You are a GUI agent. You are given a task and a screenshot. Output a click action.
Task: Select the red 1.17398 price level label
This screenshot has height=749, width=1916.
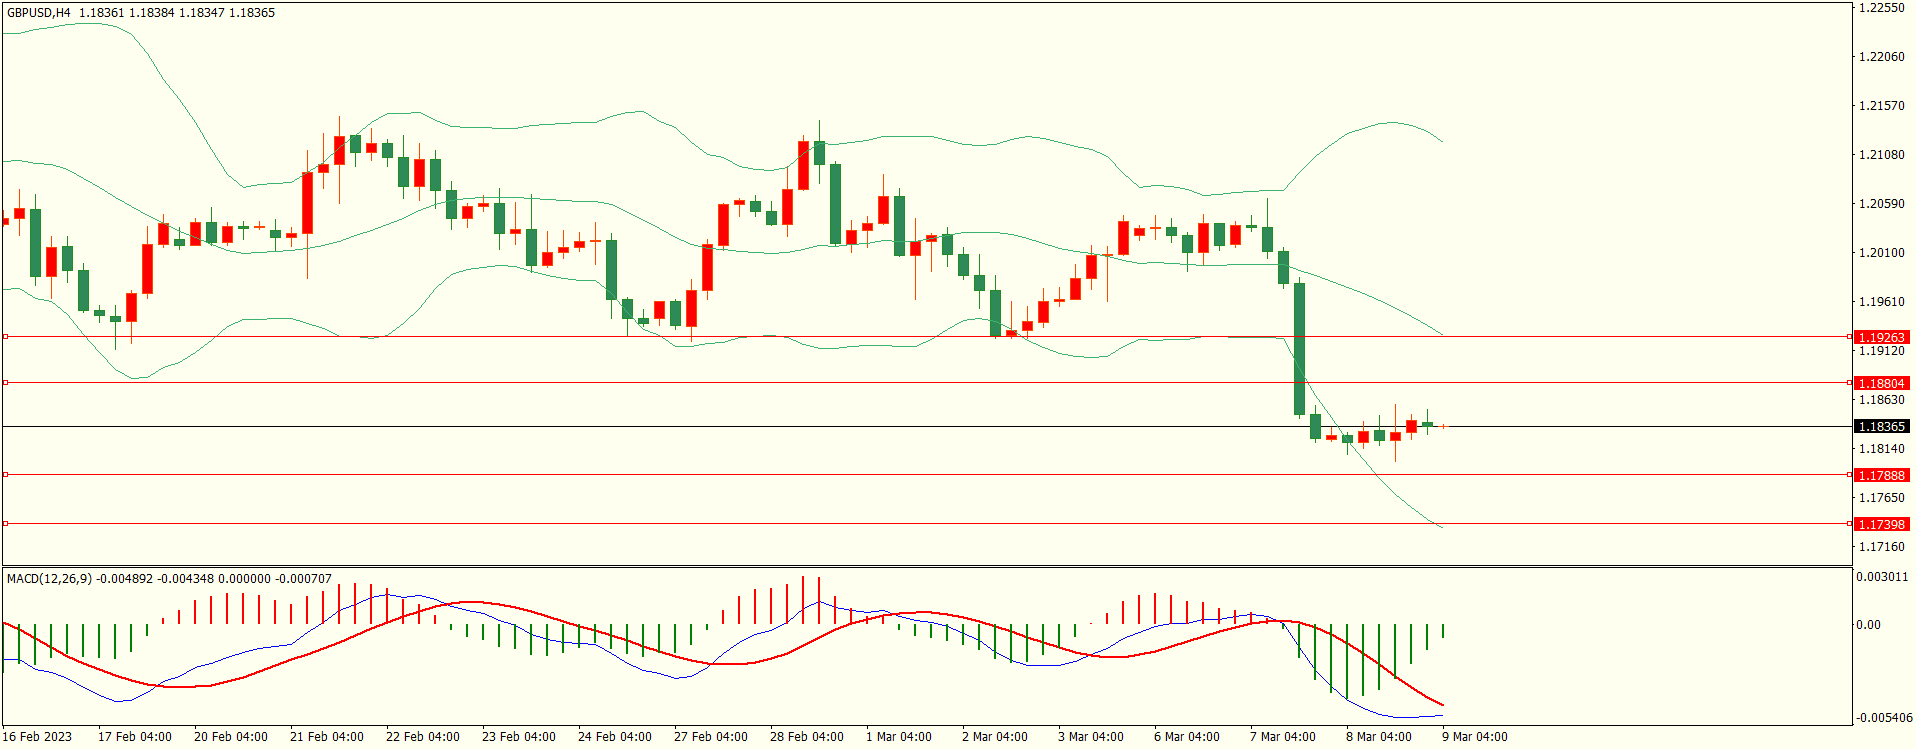tap(1881, 524)
